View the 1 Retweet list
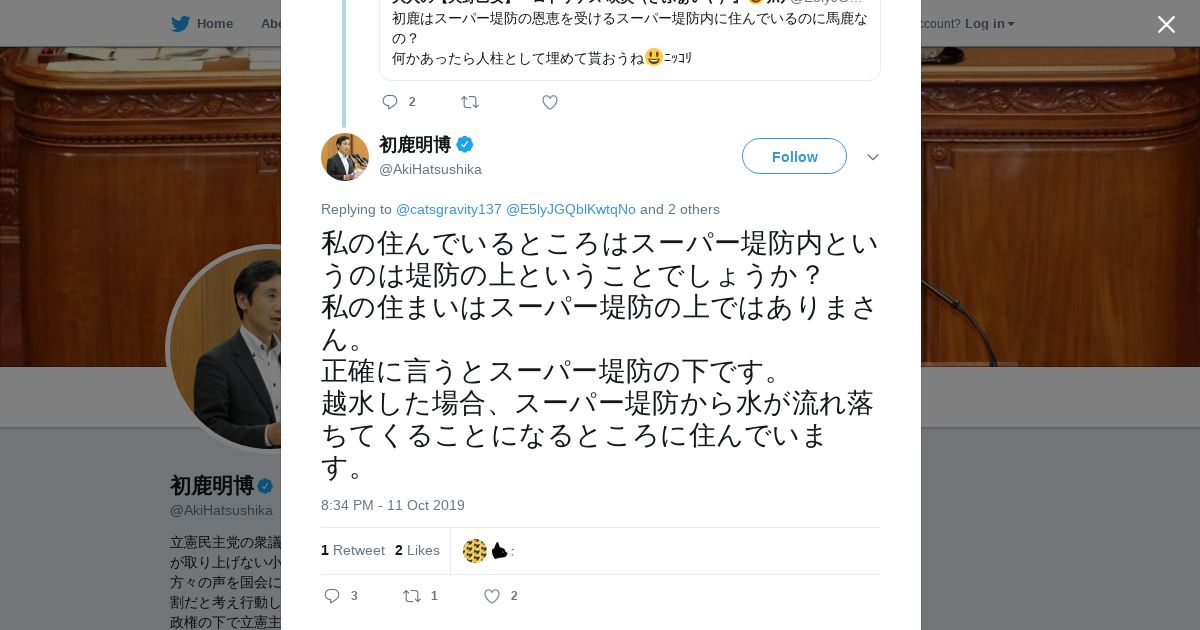Viewport: 1200px width, 630px height. tap(352, 550)
